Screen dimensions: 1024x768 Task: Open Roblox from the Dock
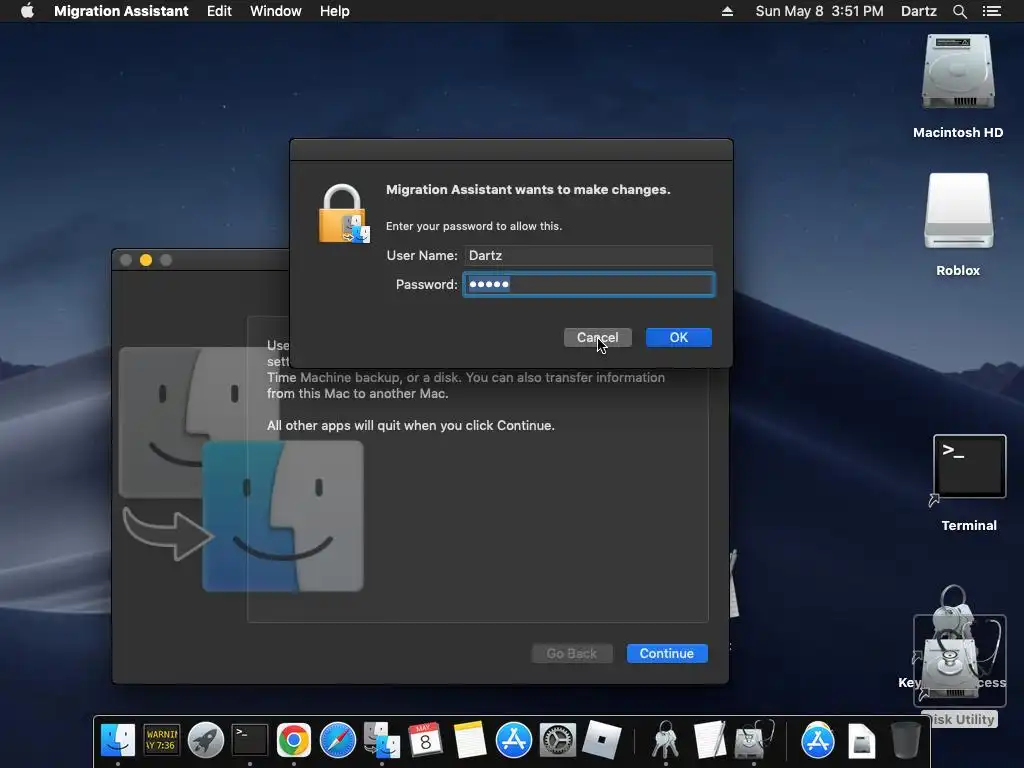(601, 740)
